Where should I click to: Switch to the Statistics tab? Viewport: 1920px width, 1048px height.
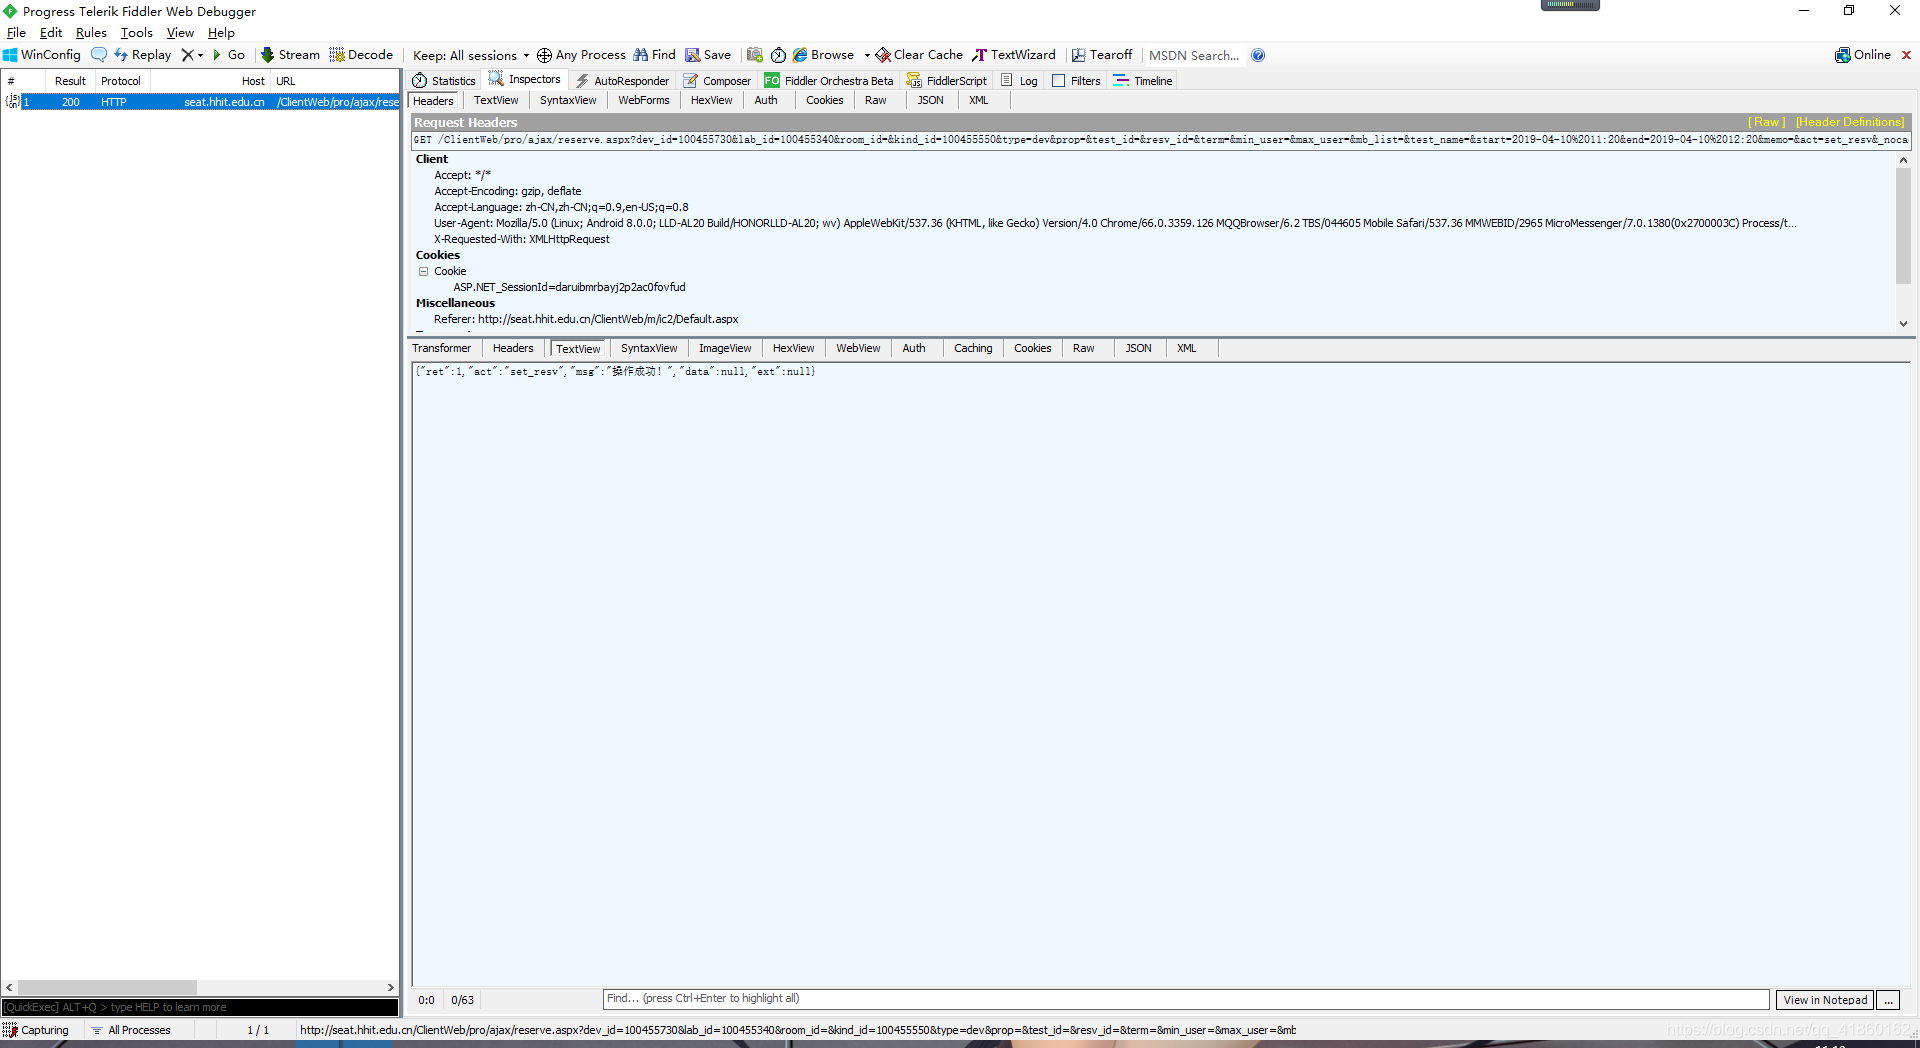tap(444, 81)
